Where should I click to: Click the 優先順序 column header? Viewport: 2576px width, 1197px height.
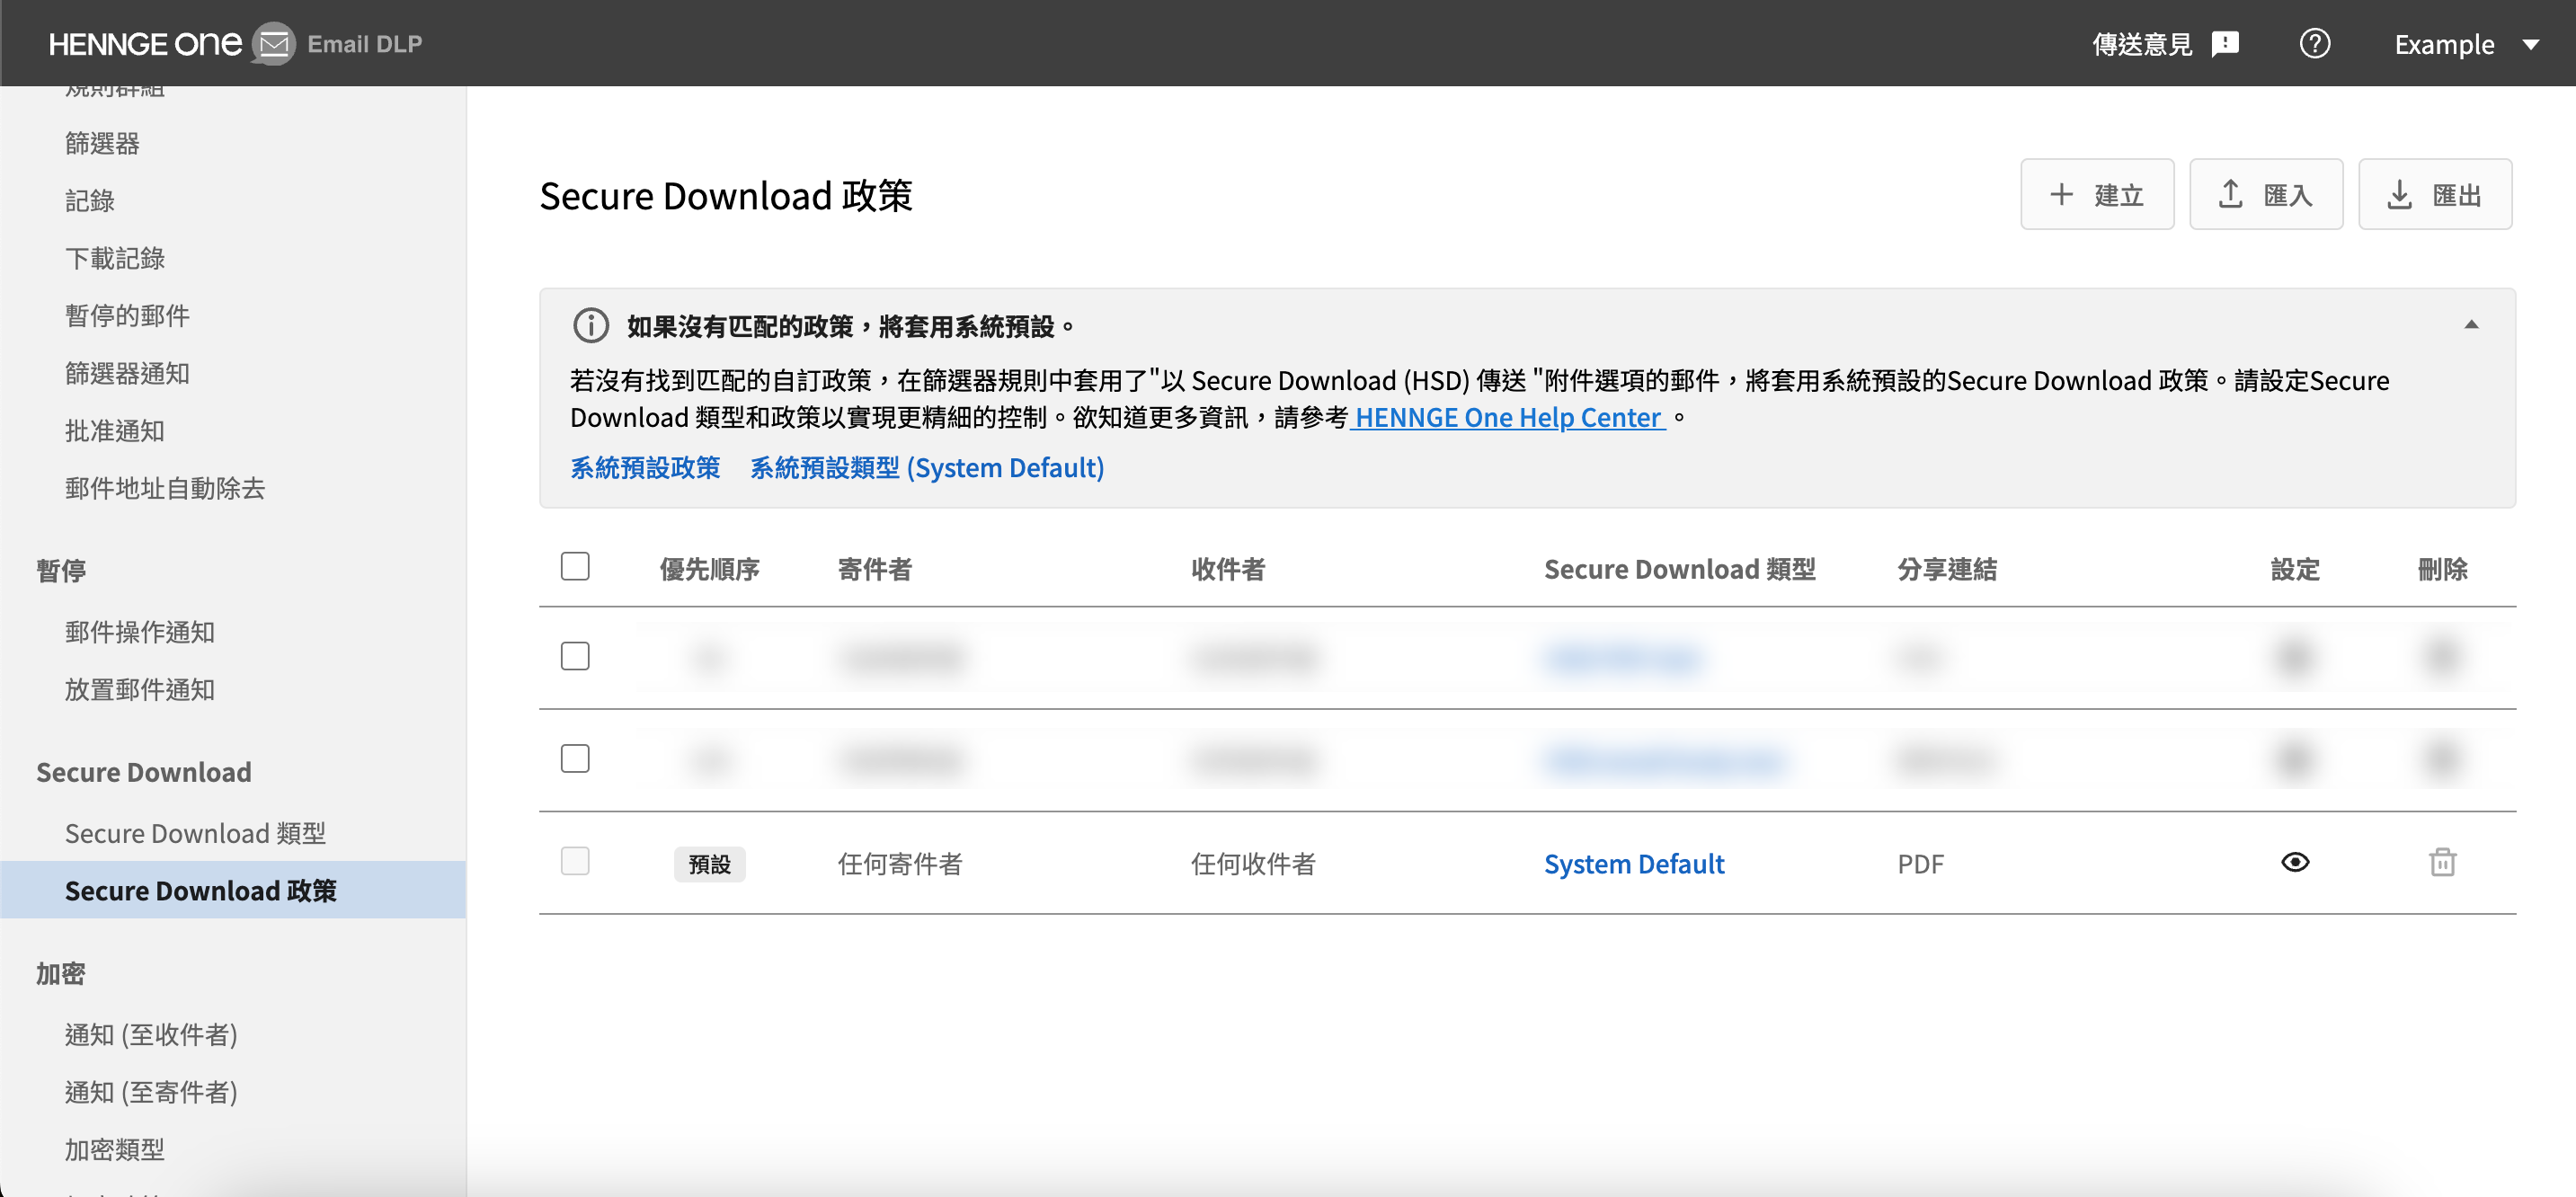pyautogui.click(x=709, y=569)
